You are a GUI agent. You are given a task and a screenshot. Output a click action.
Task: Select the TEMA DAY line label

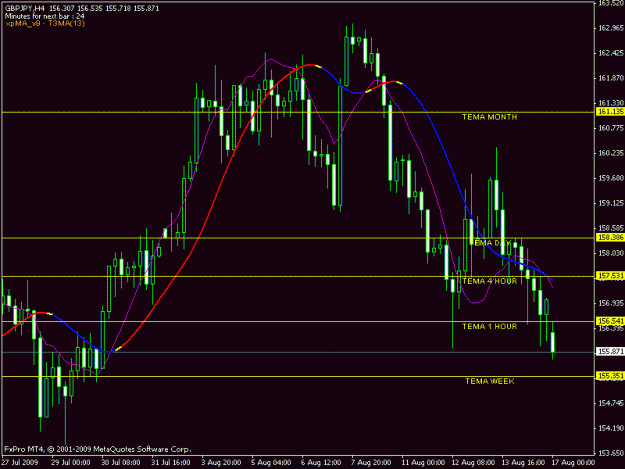(490, 243)
